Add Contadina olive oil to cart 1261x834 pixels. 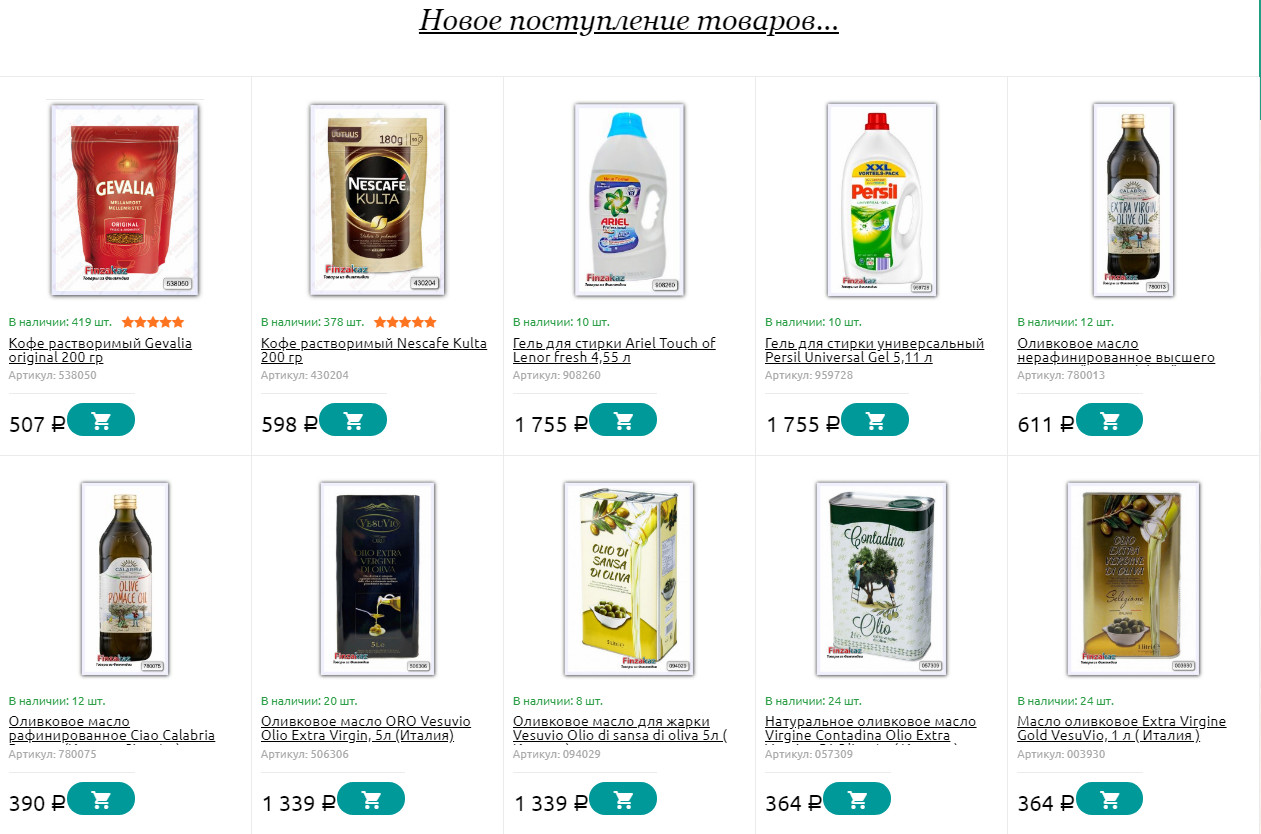point(857,799)
